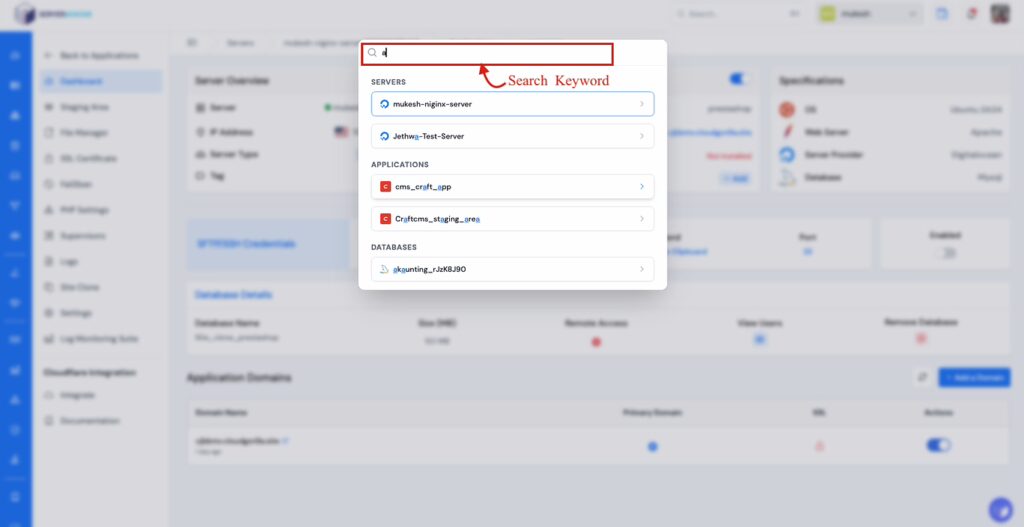Click the red Craft icon beside Craftcms_staging_area
This screenshot has height=527, width=1024.
click(x=385, y=219)
